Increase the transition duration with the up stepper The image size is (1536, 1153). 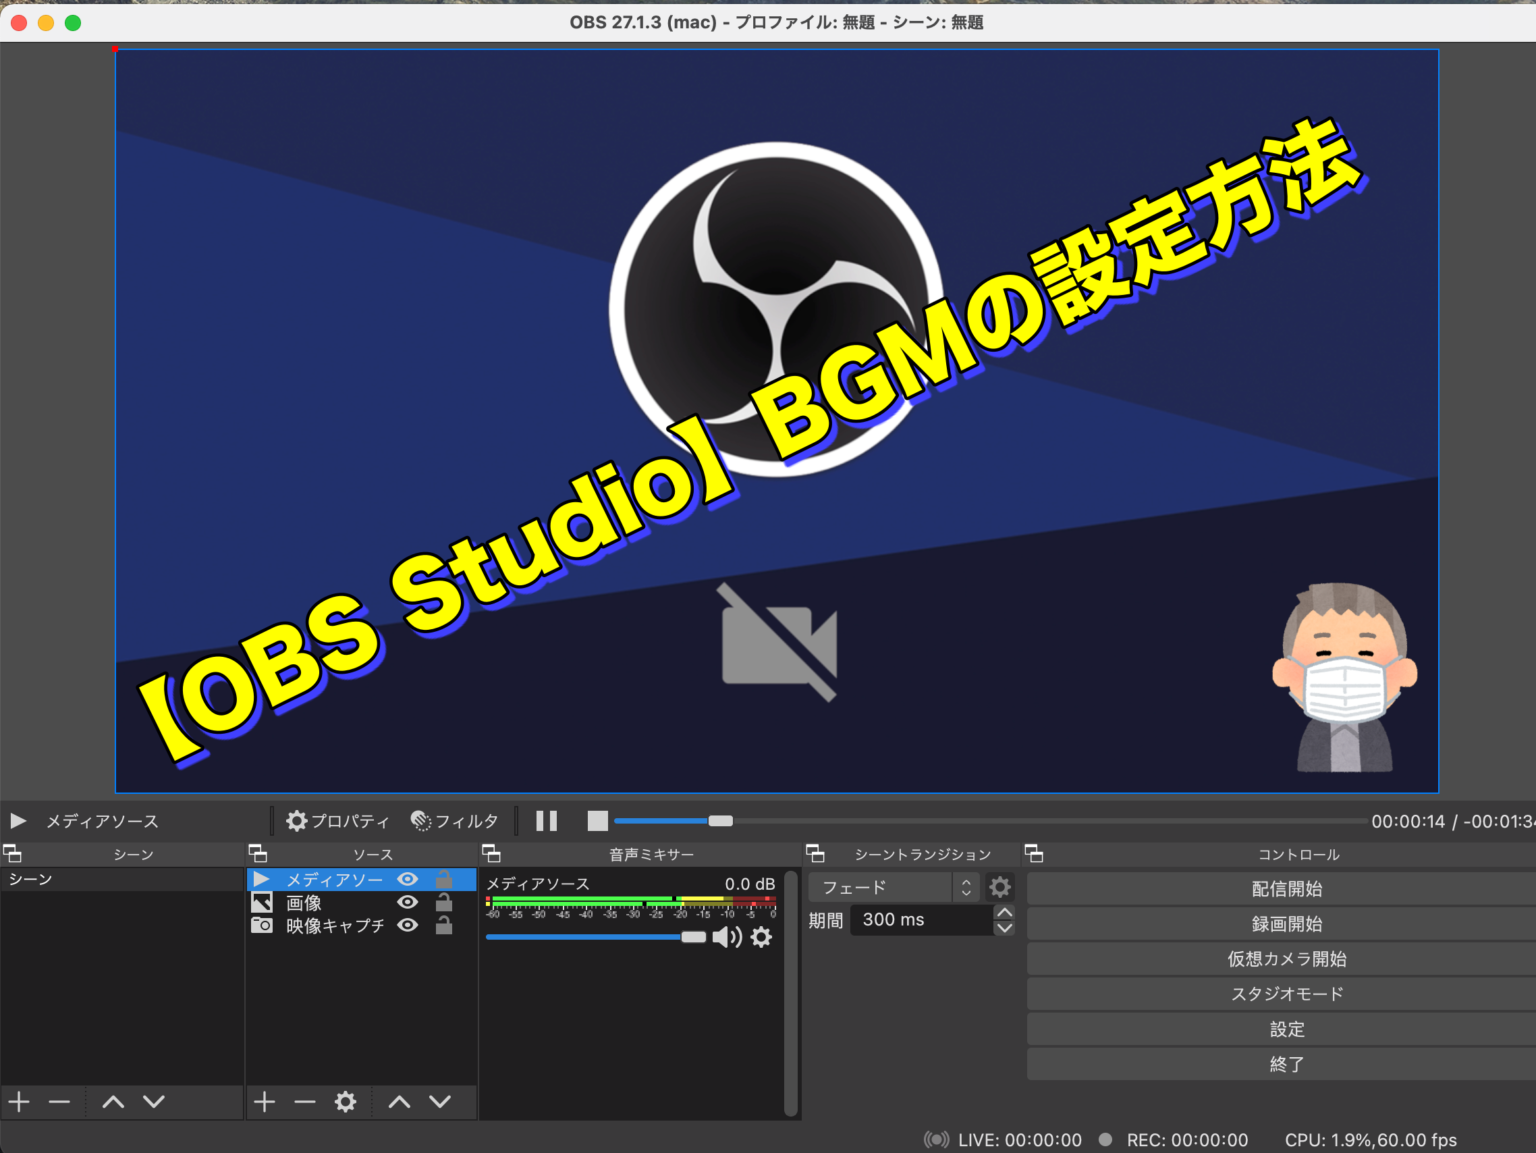[x=1004, y=912]
